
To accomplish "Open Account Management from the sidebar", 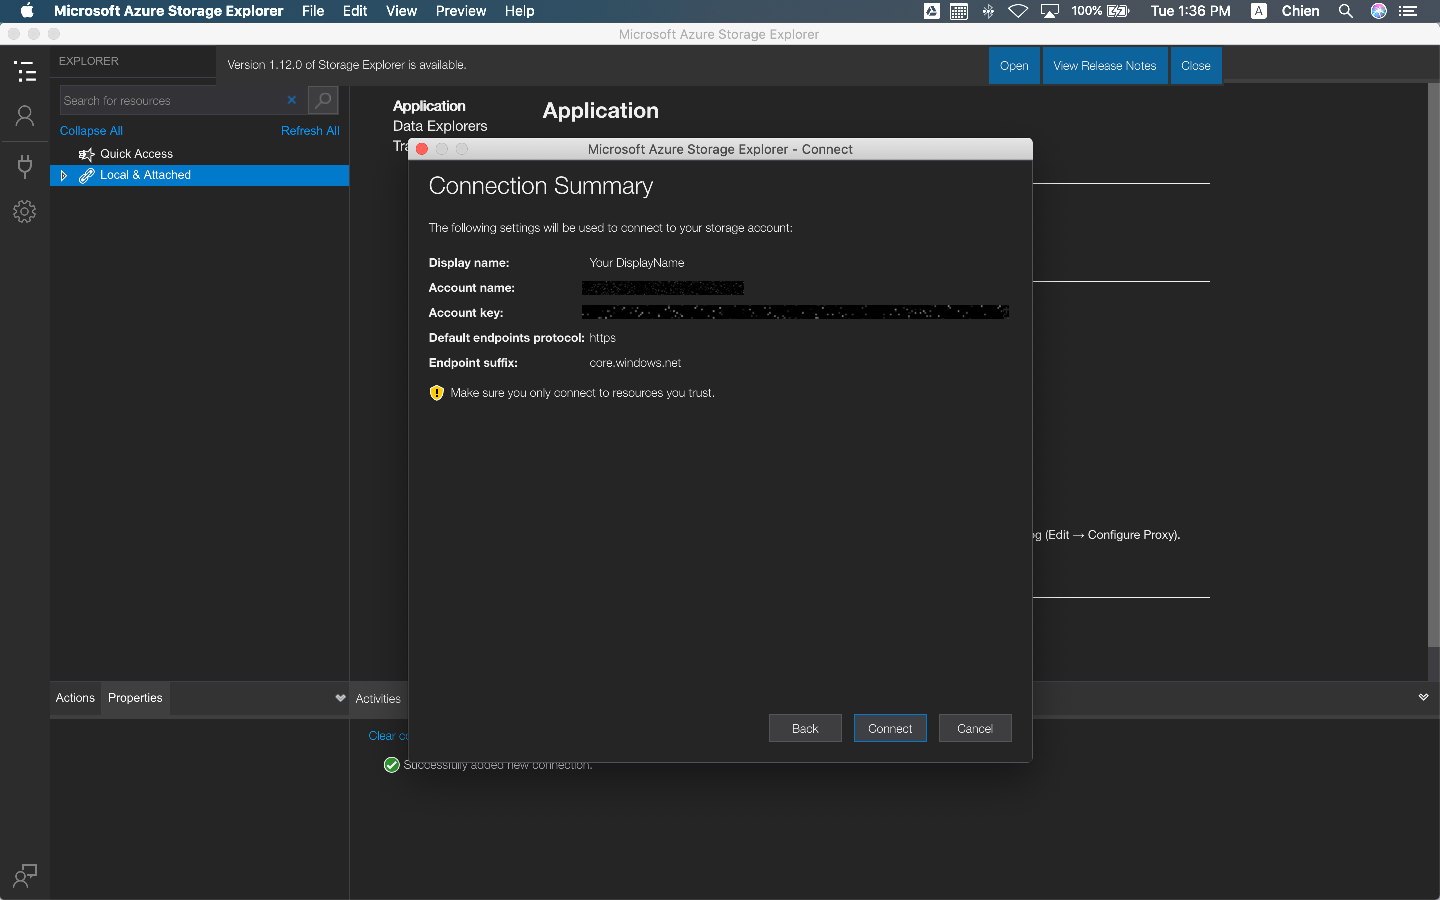I will [24, 116].
